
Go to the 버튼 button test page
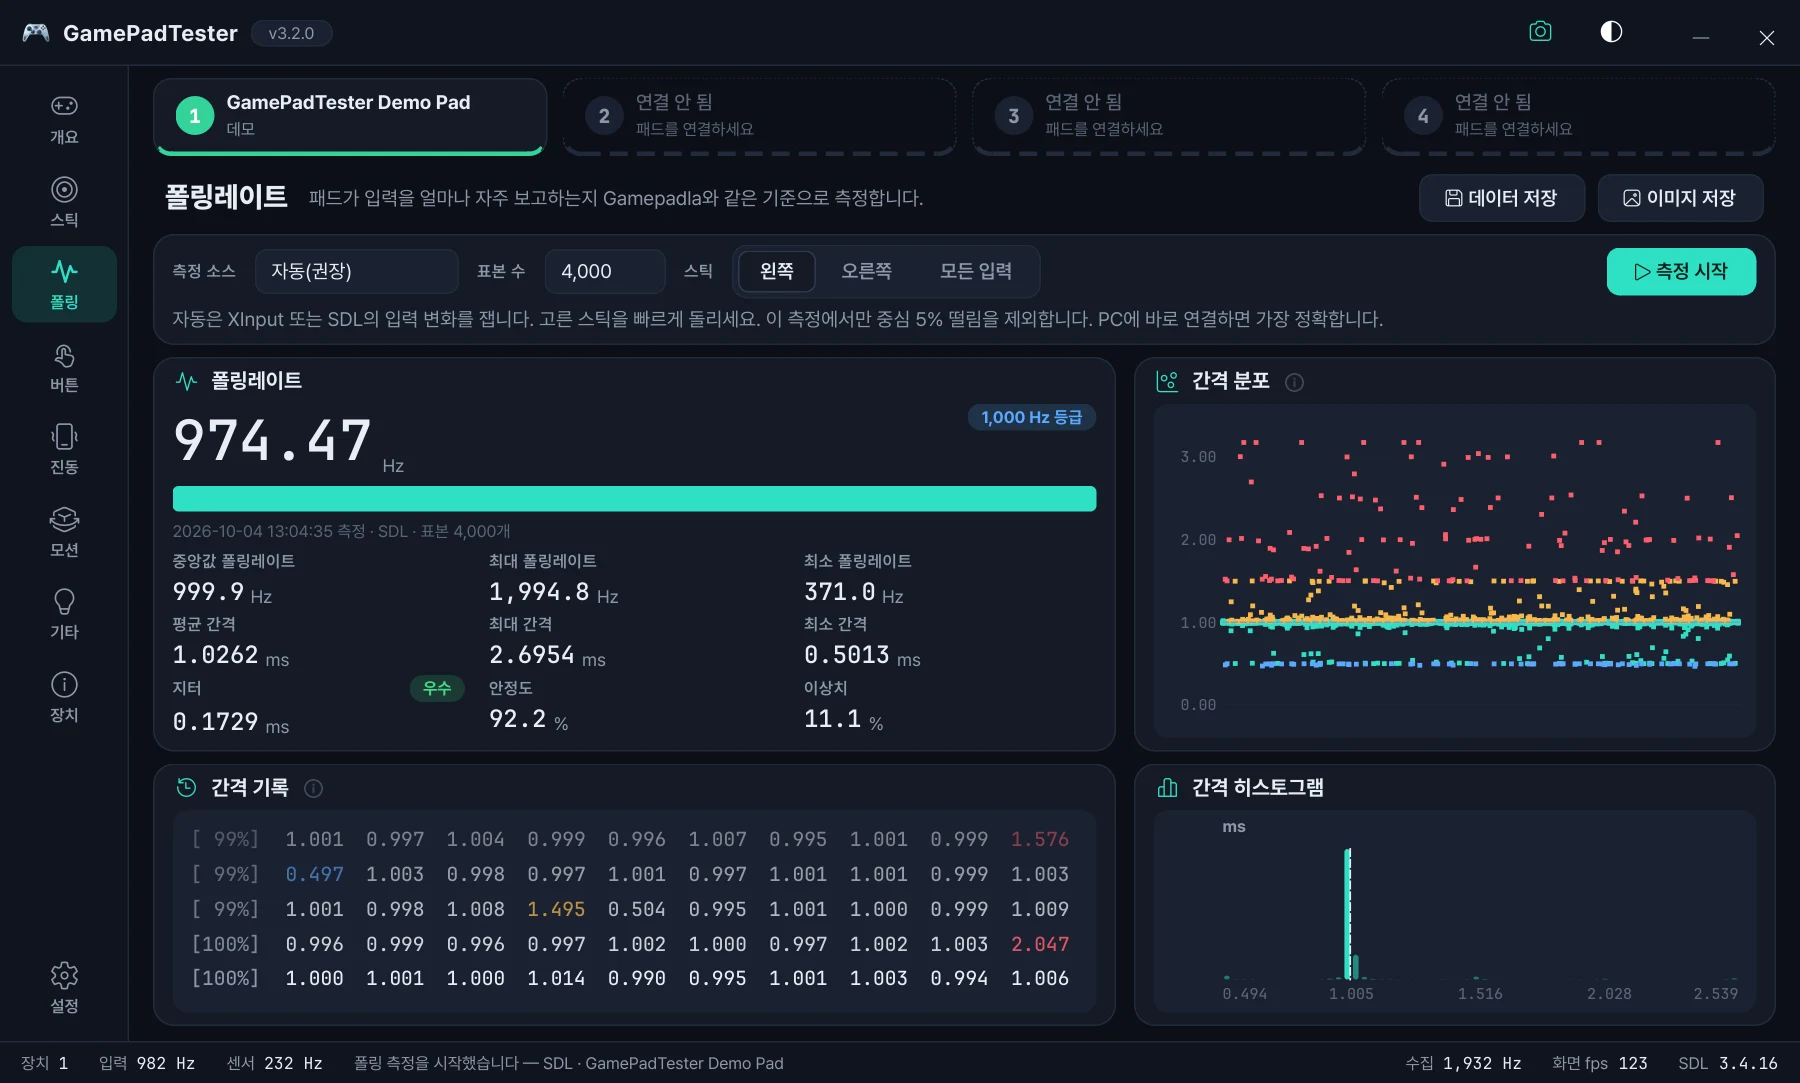point(64,367)
